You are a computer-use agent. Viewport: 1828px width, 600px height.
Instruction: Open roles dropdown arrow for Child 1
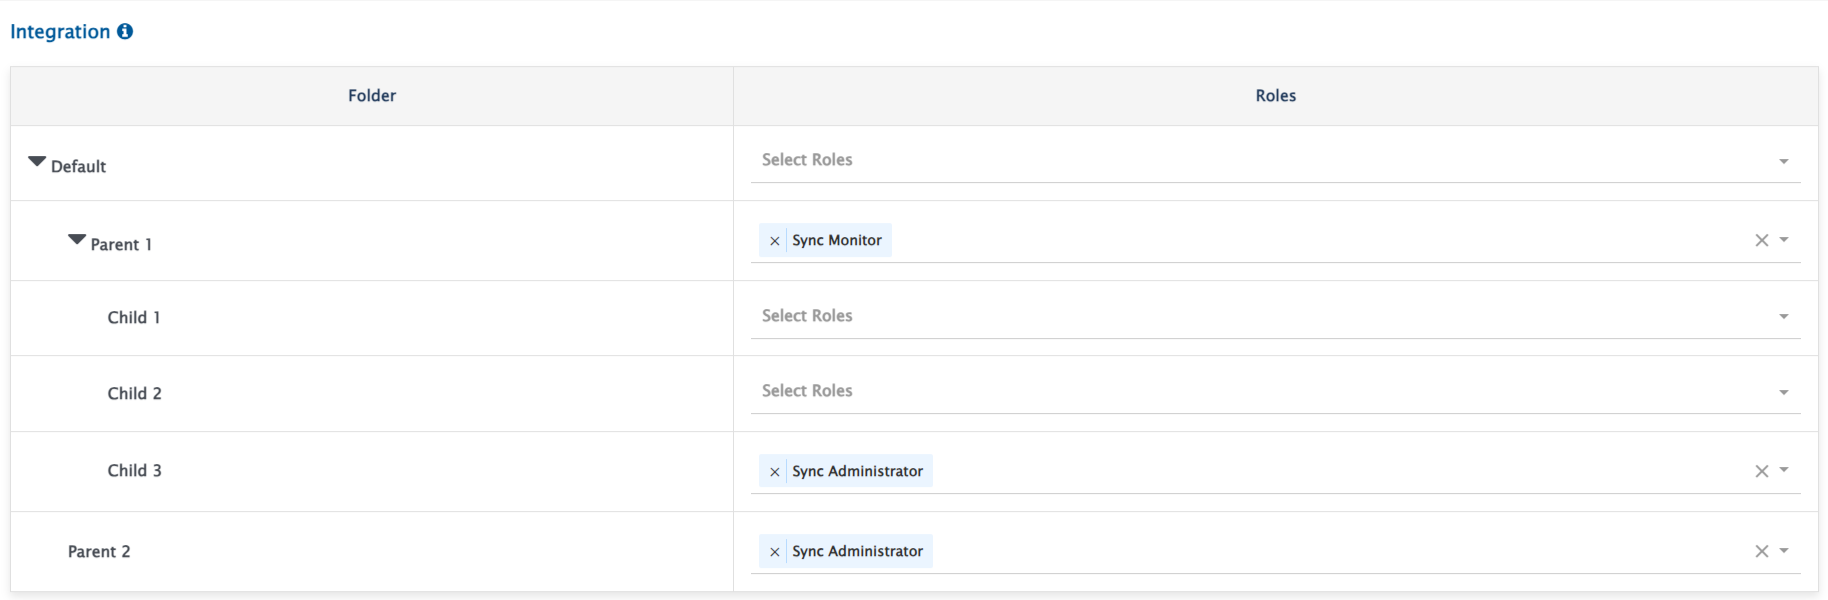[x=1783, y=317]
